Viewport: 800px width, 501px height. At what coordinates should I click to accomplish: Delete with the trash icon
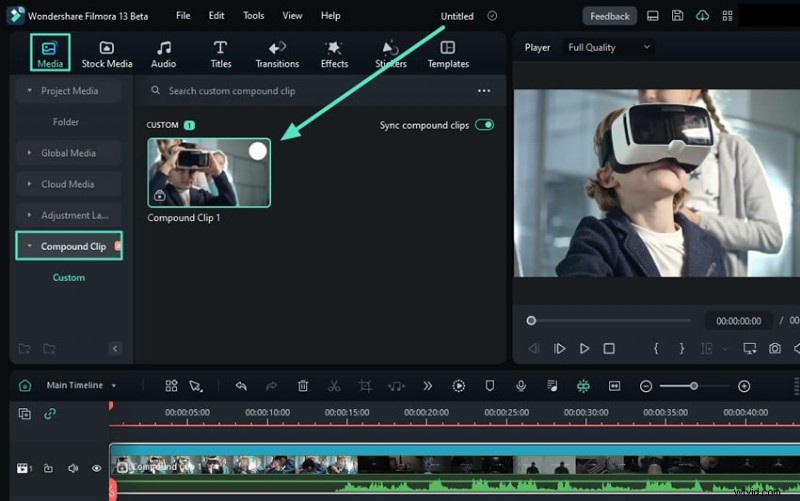[x=303, y=386]
